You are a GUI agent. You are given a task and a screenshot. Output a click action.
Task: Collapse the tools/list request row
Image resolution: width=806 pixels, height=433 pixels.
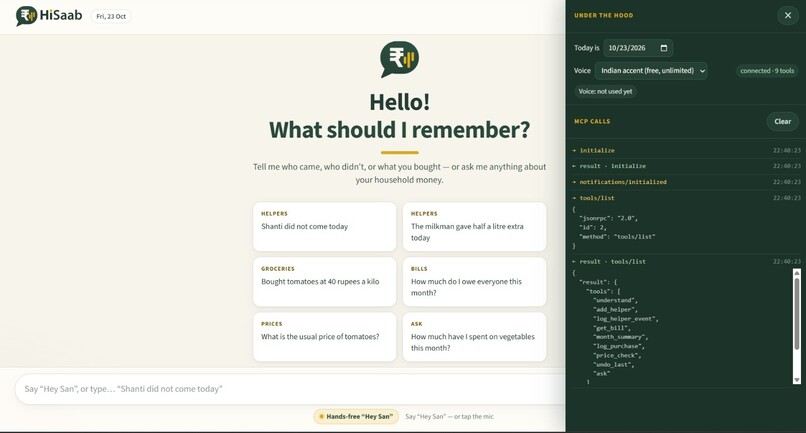[686, 198]
